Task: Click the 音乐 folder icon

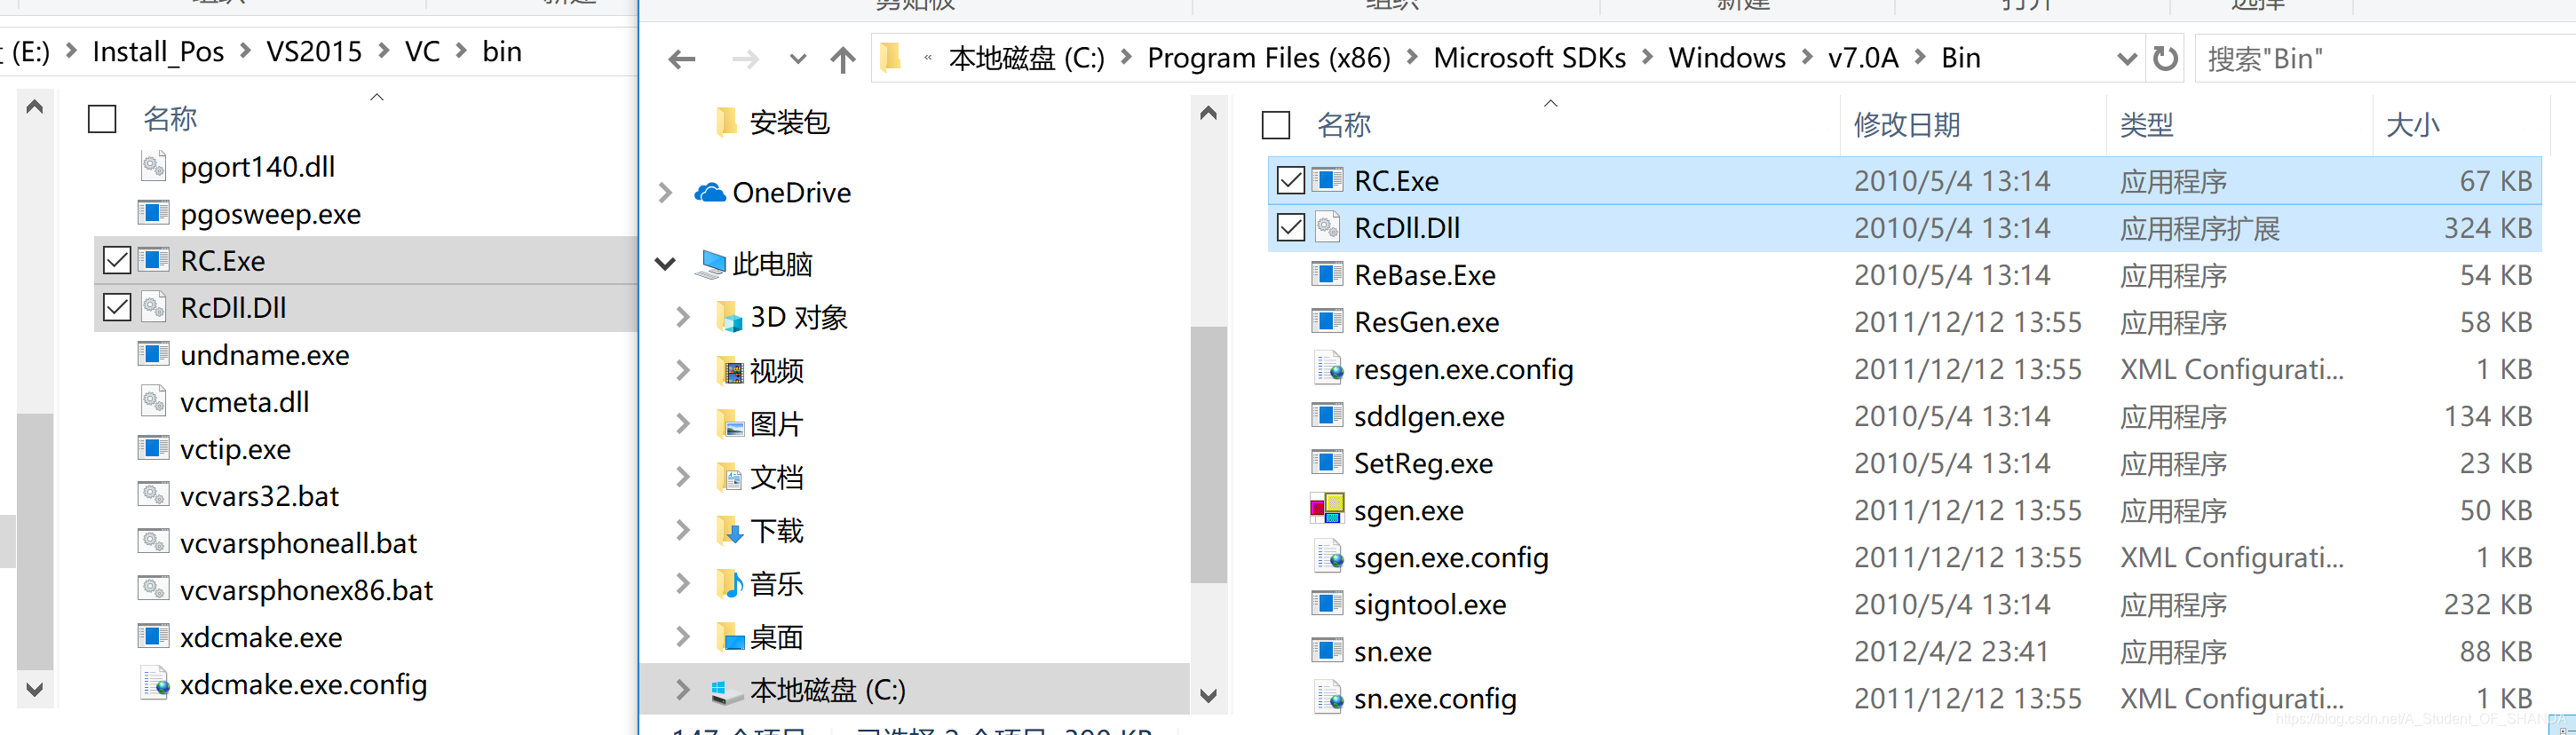Action: point(731,584)
